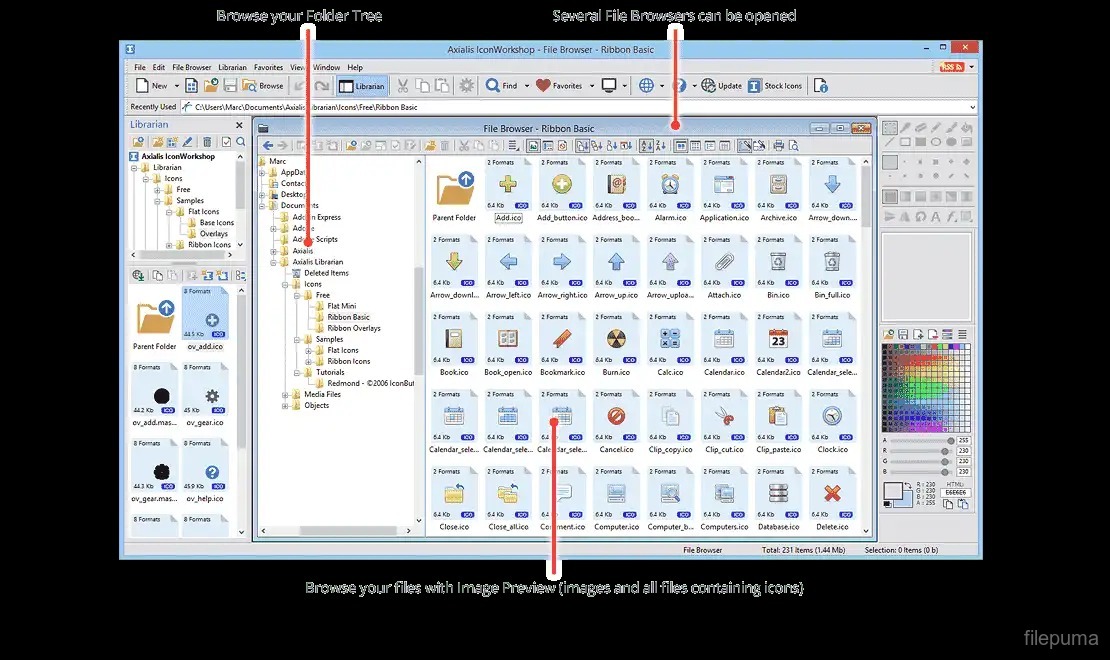Click the printer icon in File Browser toolbar

[x=779, y=146]
